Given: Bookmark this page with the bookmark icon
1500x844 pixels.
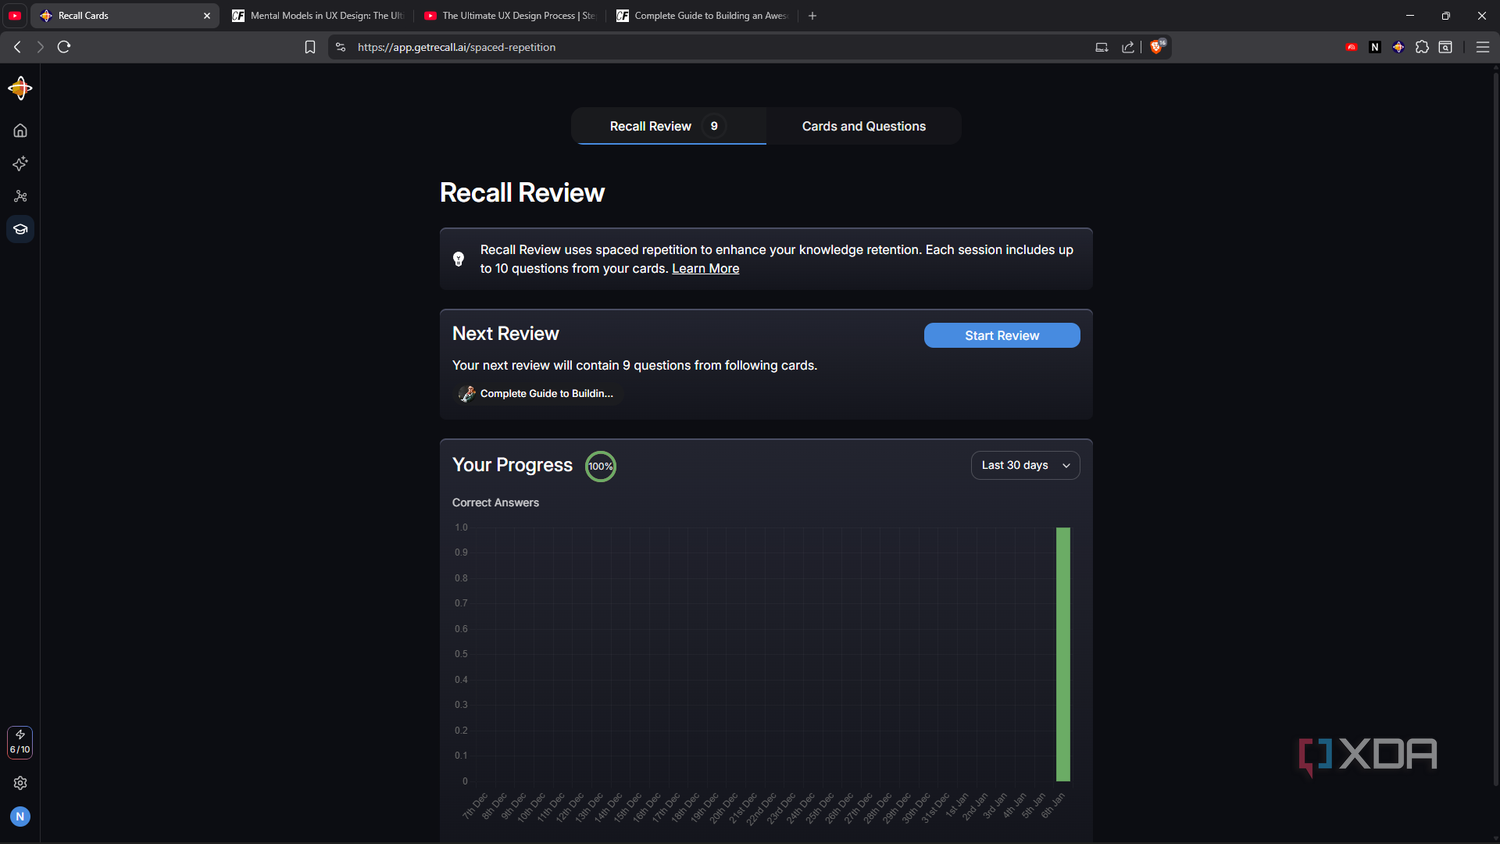Looking at the screenshot, I should pyautogui.click(x=310, y=47).
